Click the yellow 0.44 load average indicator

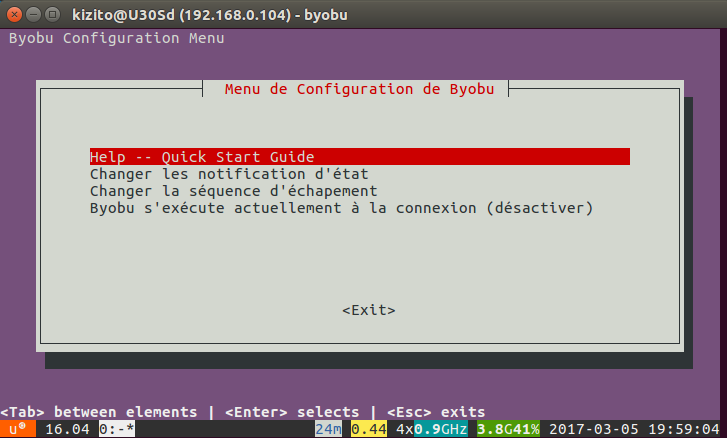click(x=367, y=429)
